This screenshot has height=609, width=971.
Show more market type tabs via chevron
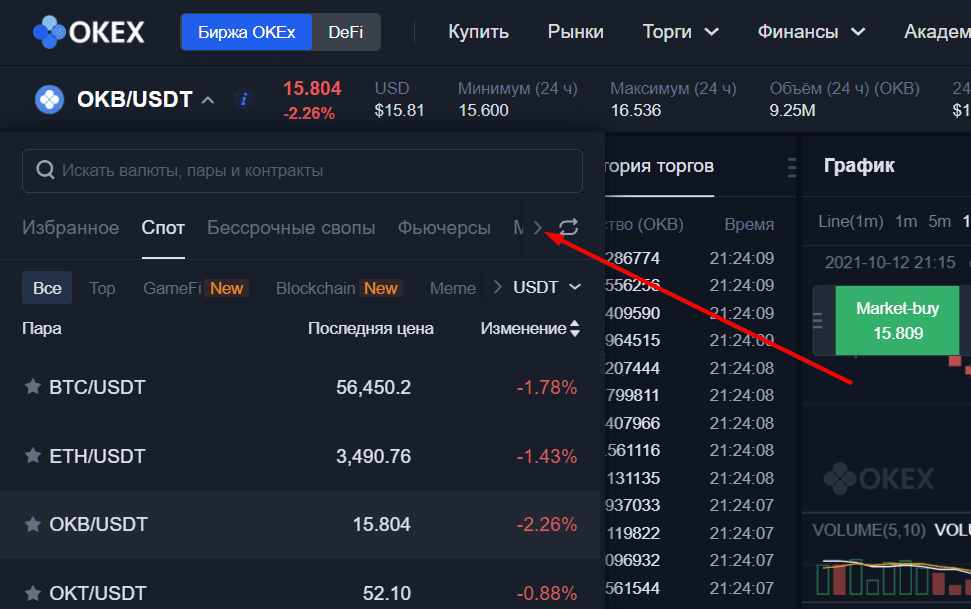pyautogui.click(x=538, y=228)
